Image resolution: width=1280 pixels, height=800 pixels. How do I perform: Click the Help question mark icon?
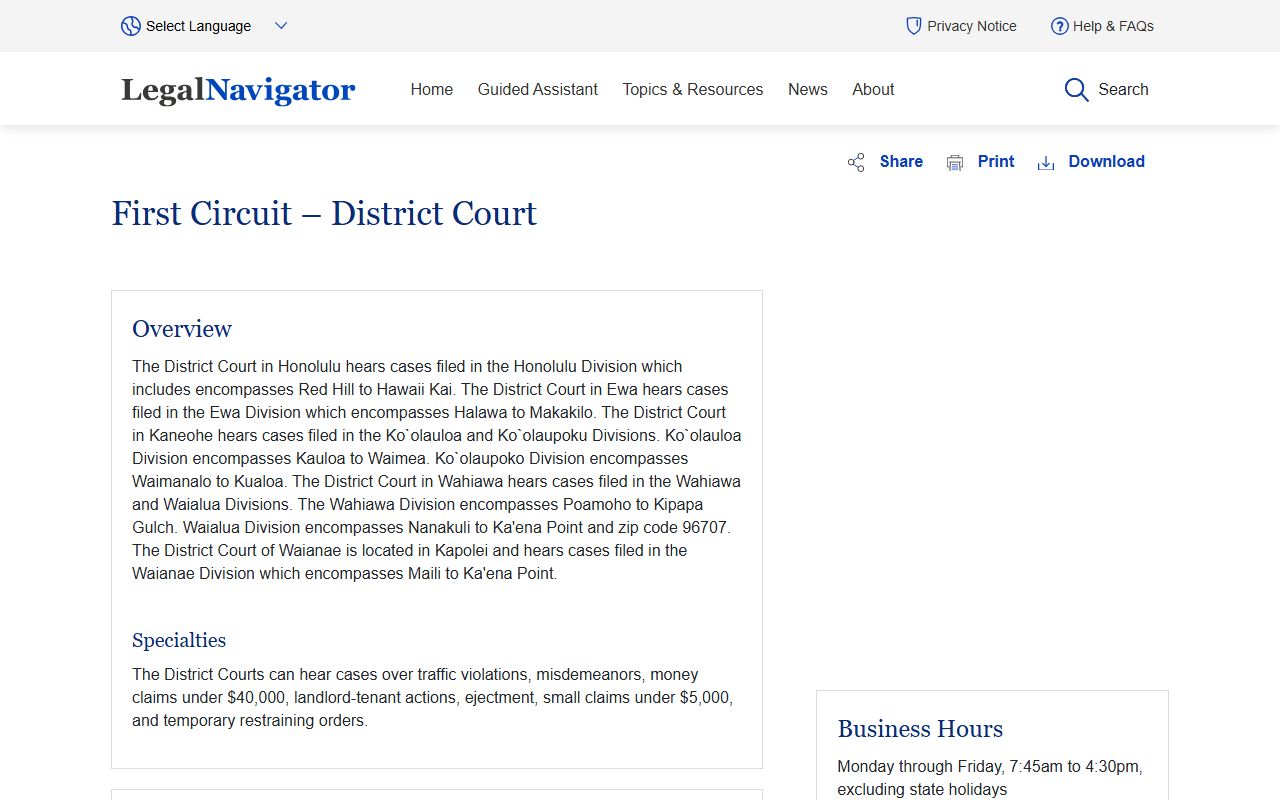click(1059, 26)
